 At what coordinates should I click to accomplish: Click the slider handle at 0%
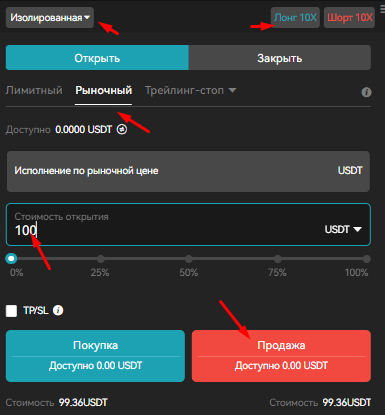tap(11, 259)
